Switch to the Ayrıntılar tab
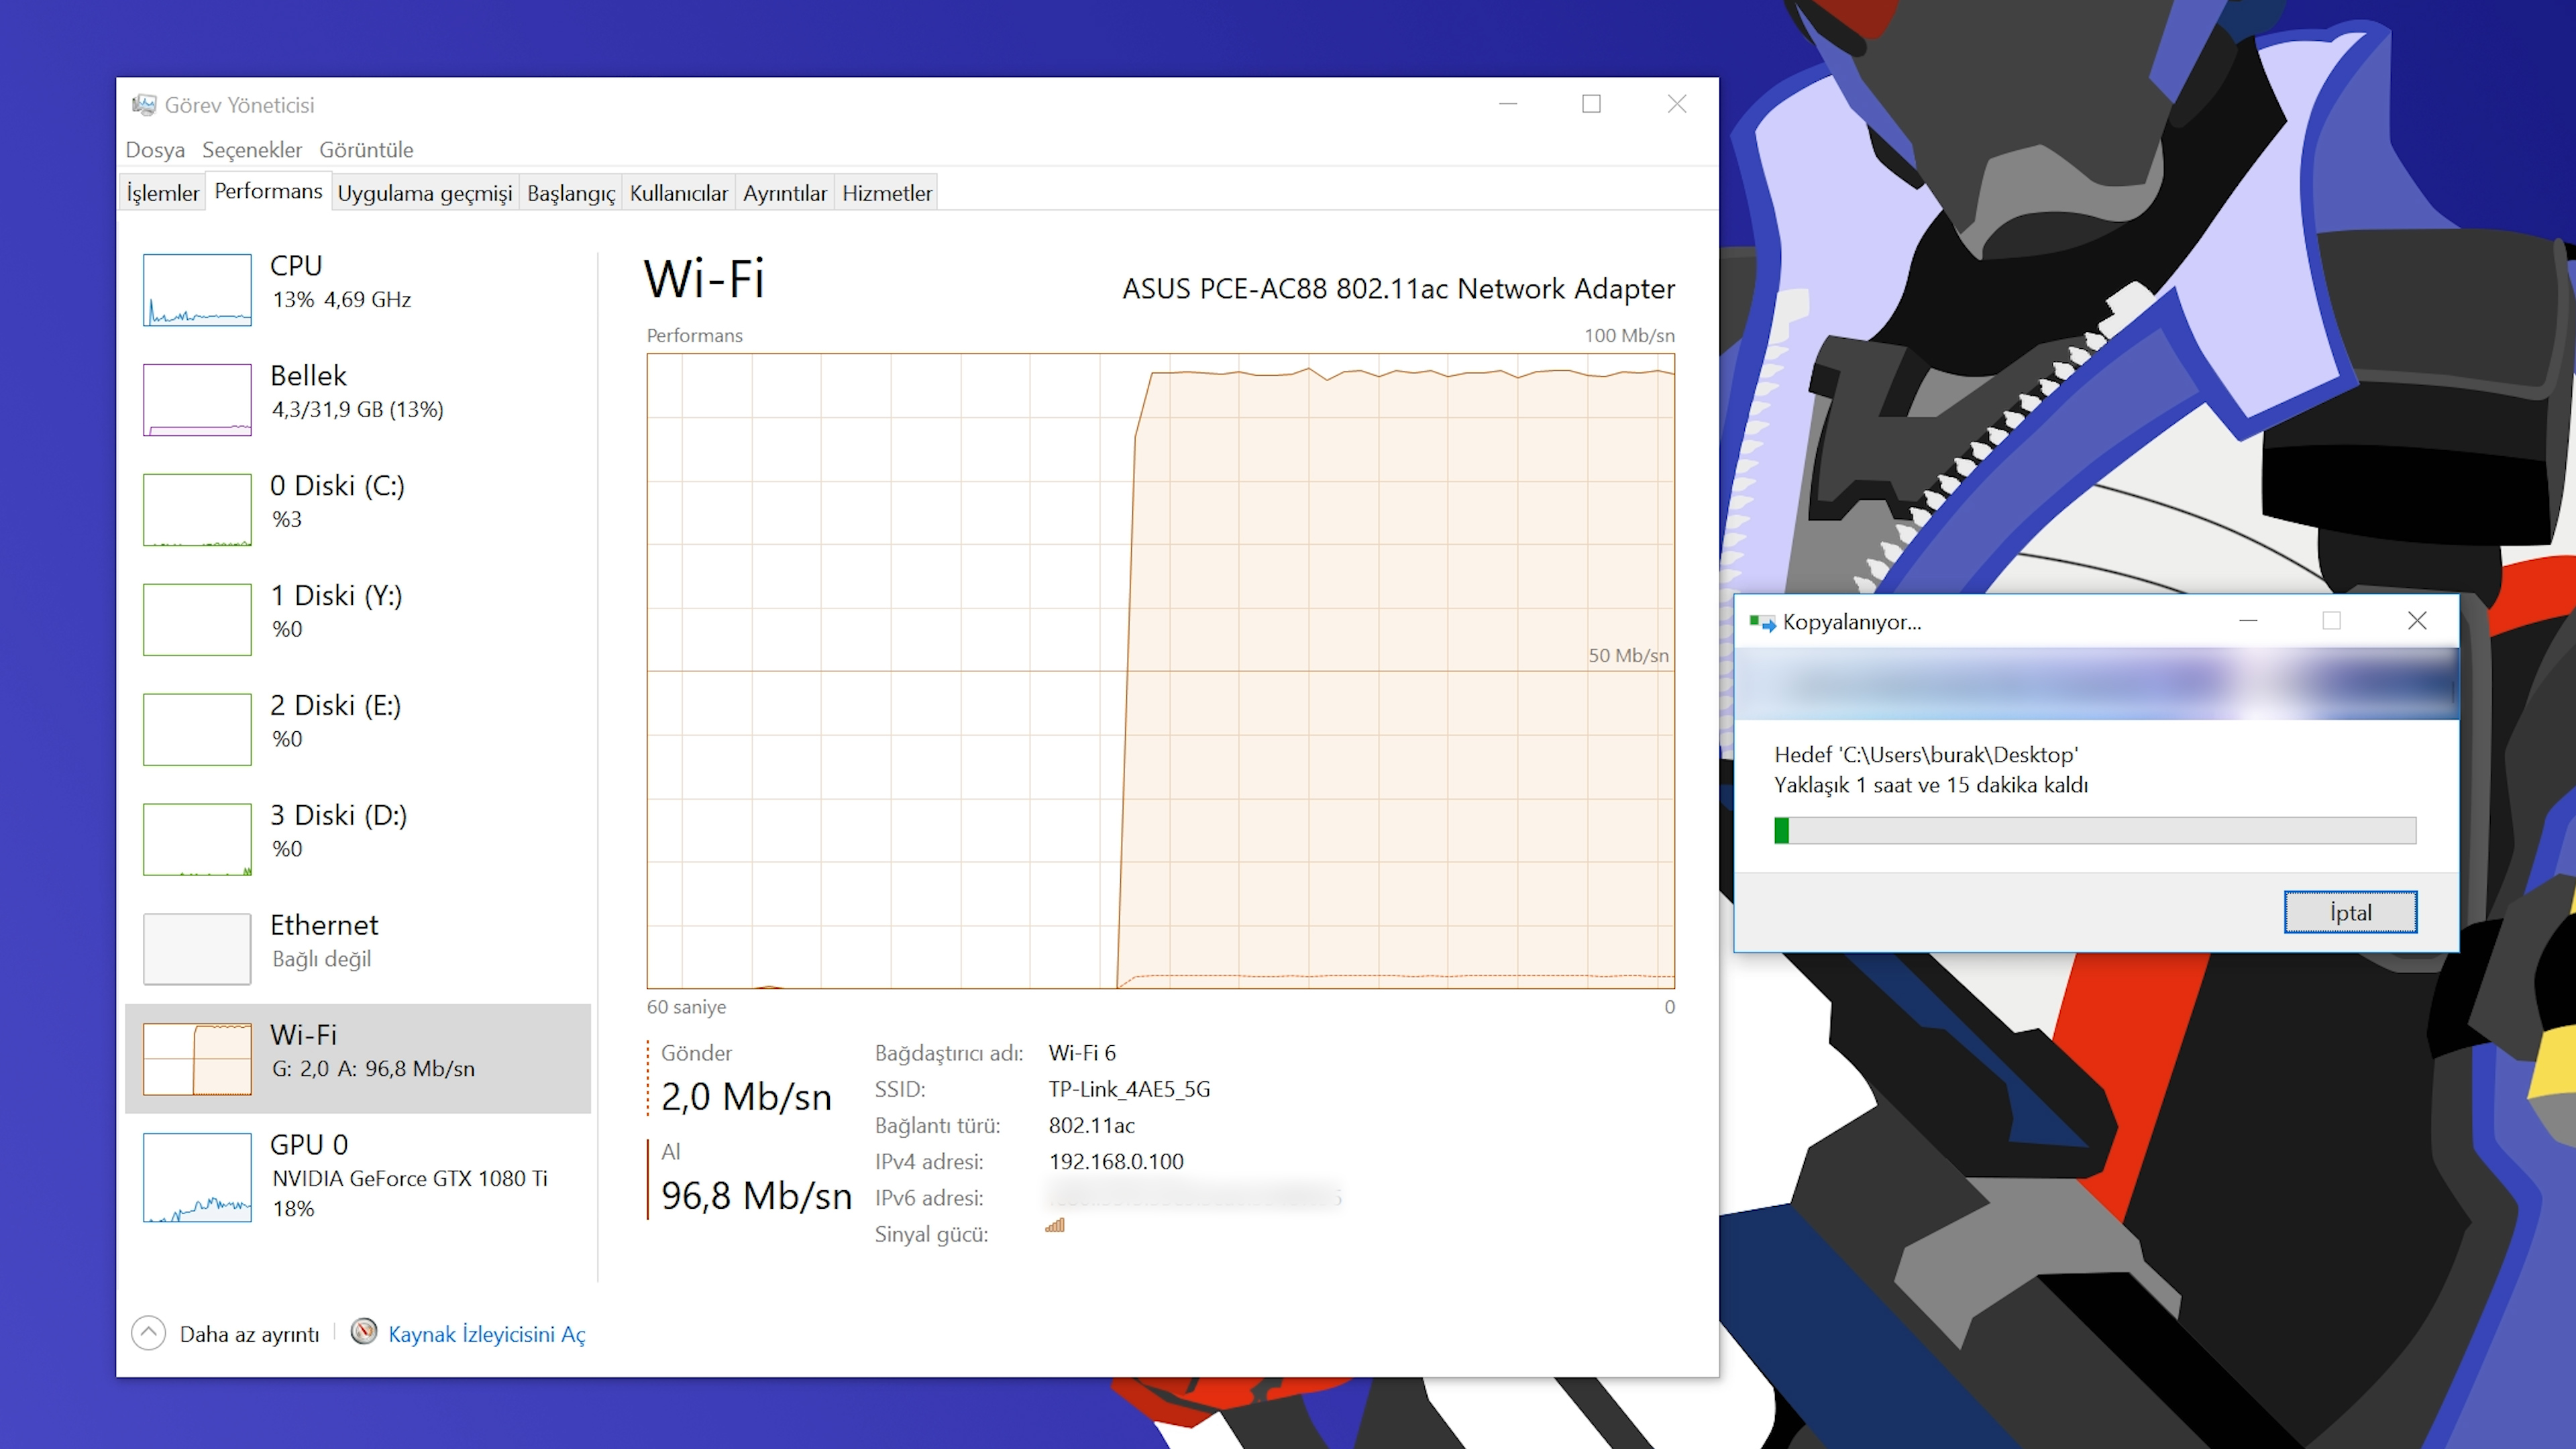Screen dimensions: 2576x1449 pyautogui.click(x=785, y=193)
